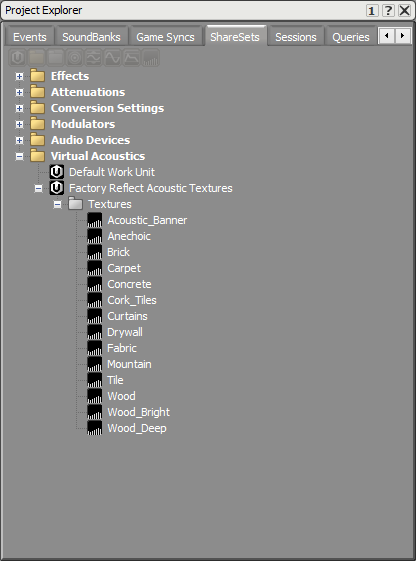The image size is (416, 561).
Task: Click the Audio Devices folder icon
Action: [38, 140]
